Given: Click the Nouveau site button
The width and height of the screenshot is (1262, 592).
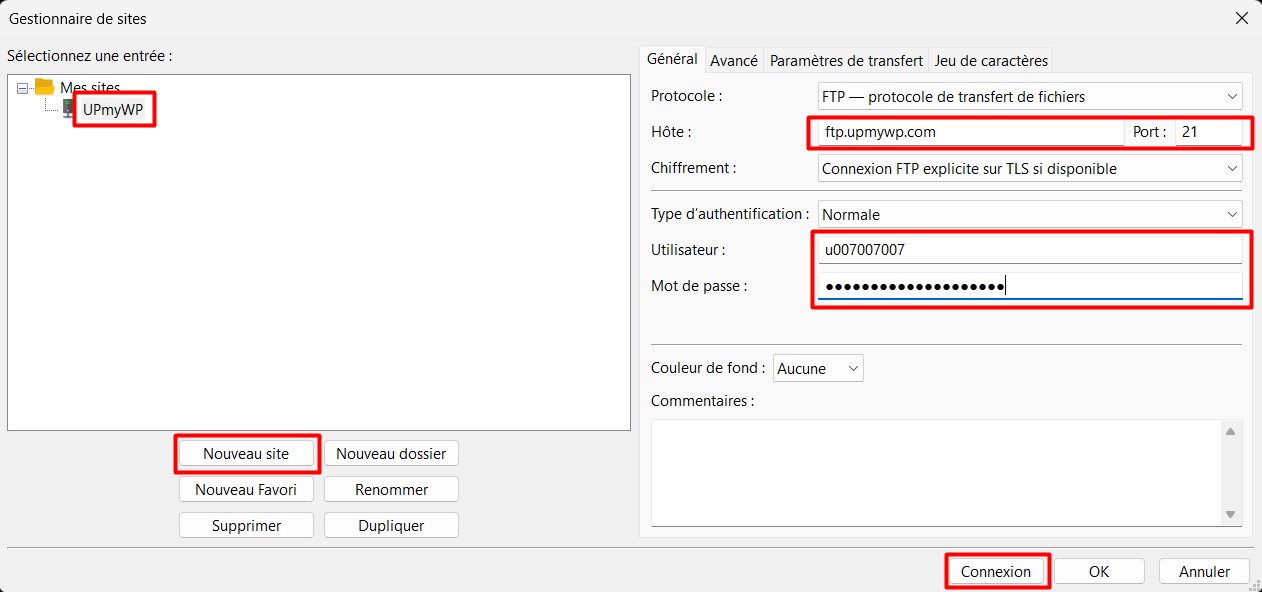Looking at the screenshot, I should [246, 453].
